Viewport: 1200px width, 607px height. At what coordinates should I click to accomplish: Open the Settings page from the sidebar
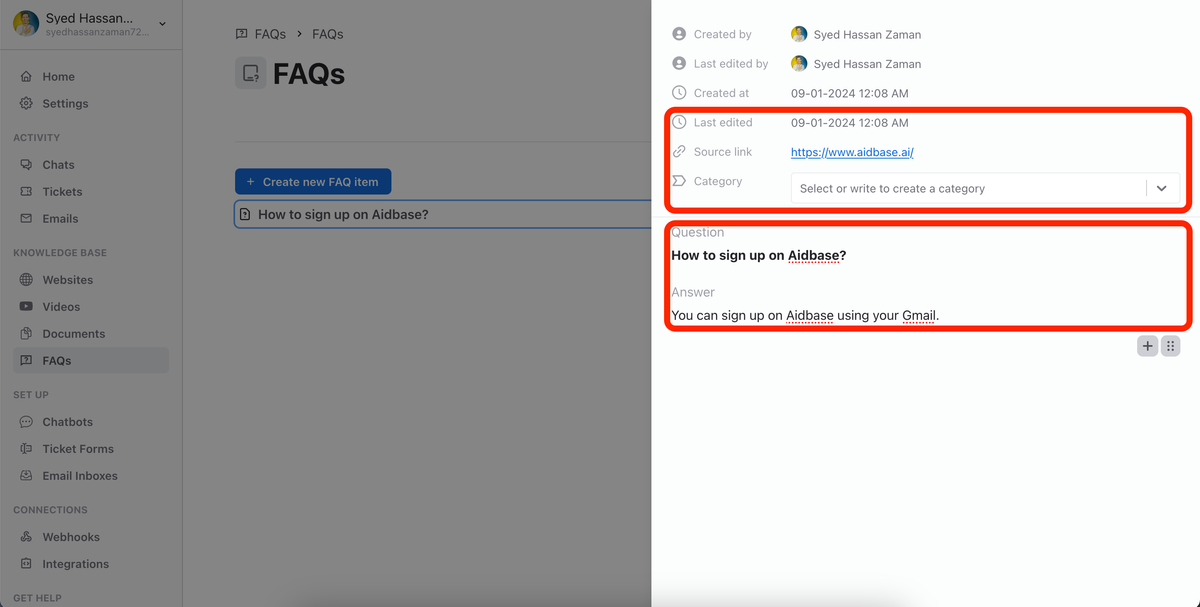coord(66,103)
